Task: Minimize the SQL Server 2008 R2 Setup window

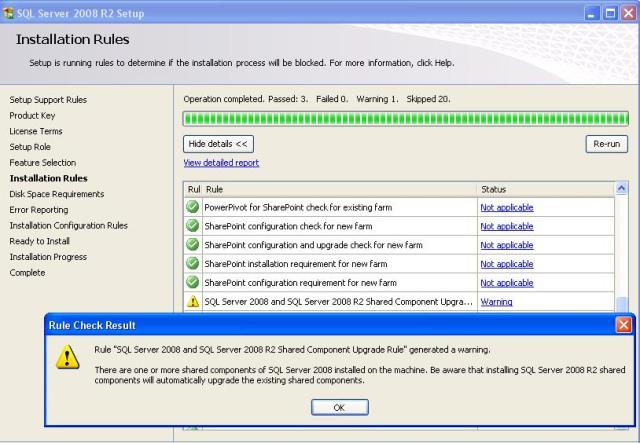Action: click(x=591, y=13)
